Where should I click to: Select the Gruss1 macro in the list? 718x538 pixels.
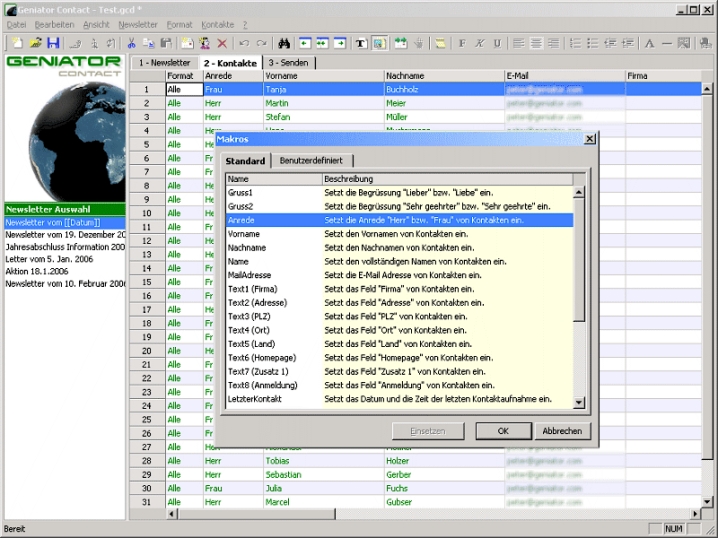tap(241, 192)
